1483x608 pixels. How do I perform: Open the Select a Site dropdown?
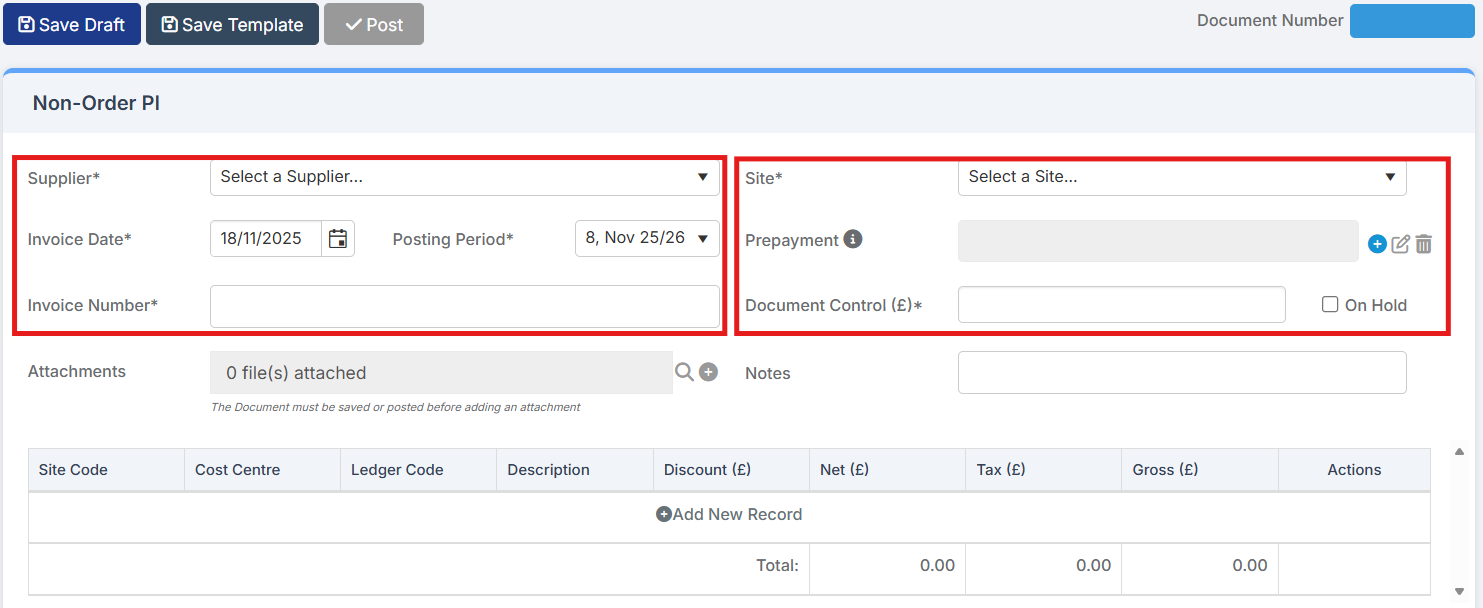tap(1181, 177)
